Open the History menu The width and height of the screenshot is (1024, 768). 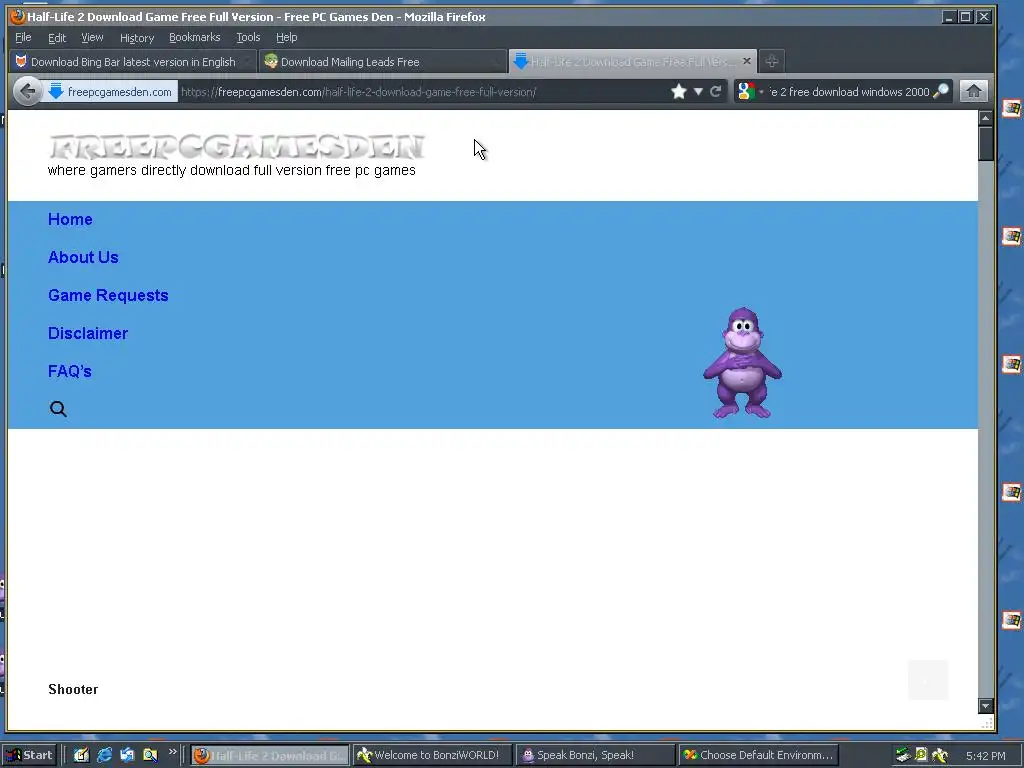136,37
